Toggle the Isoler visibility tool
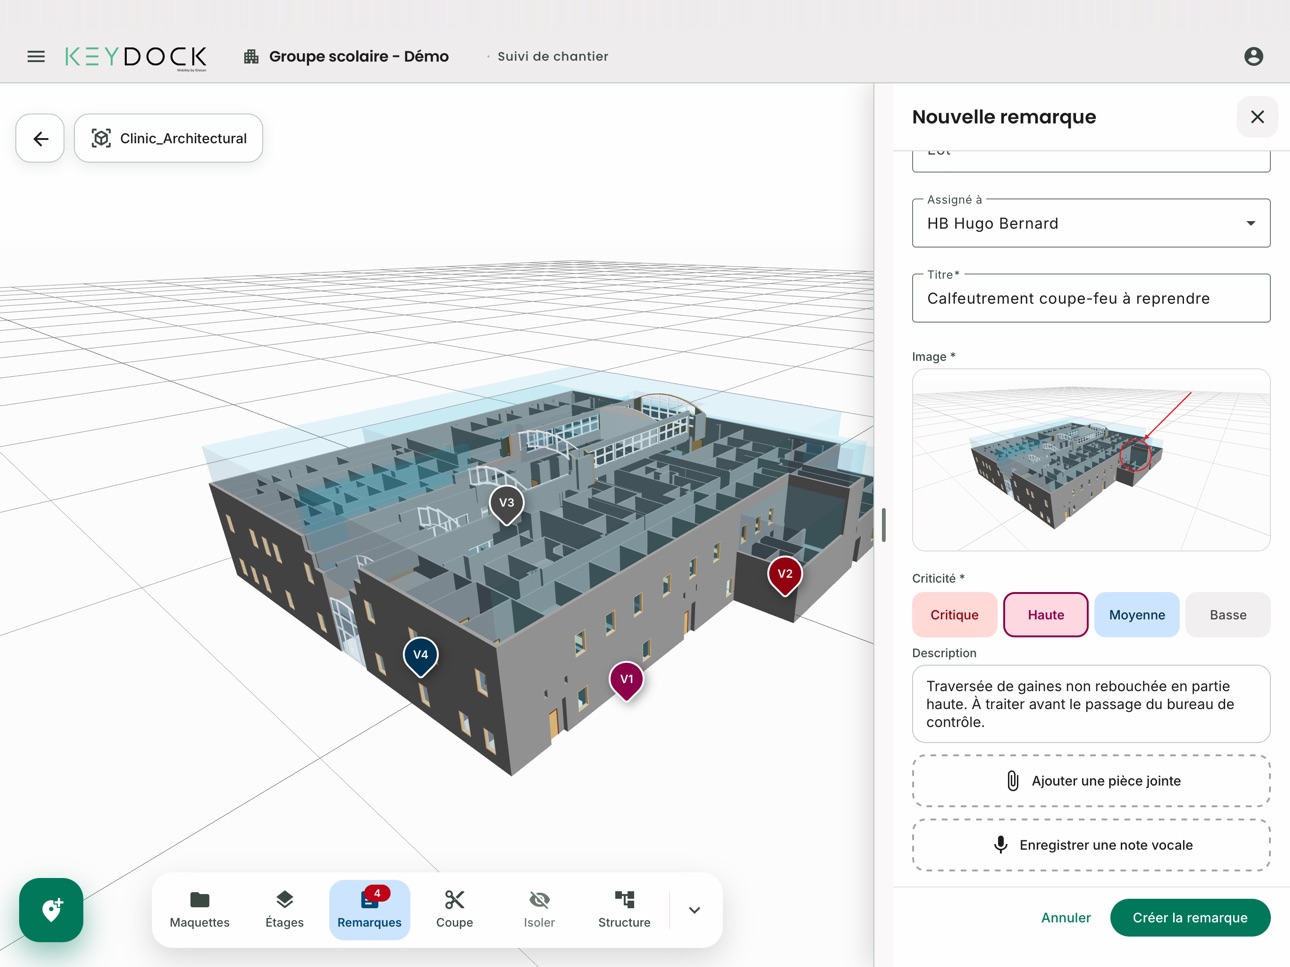Viewport: 1290px width, 967px height. 539,910
